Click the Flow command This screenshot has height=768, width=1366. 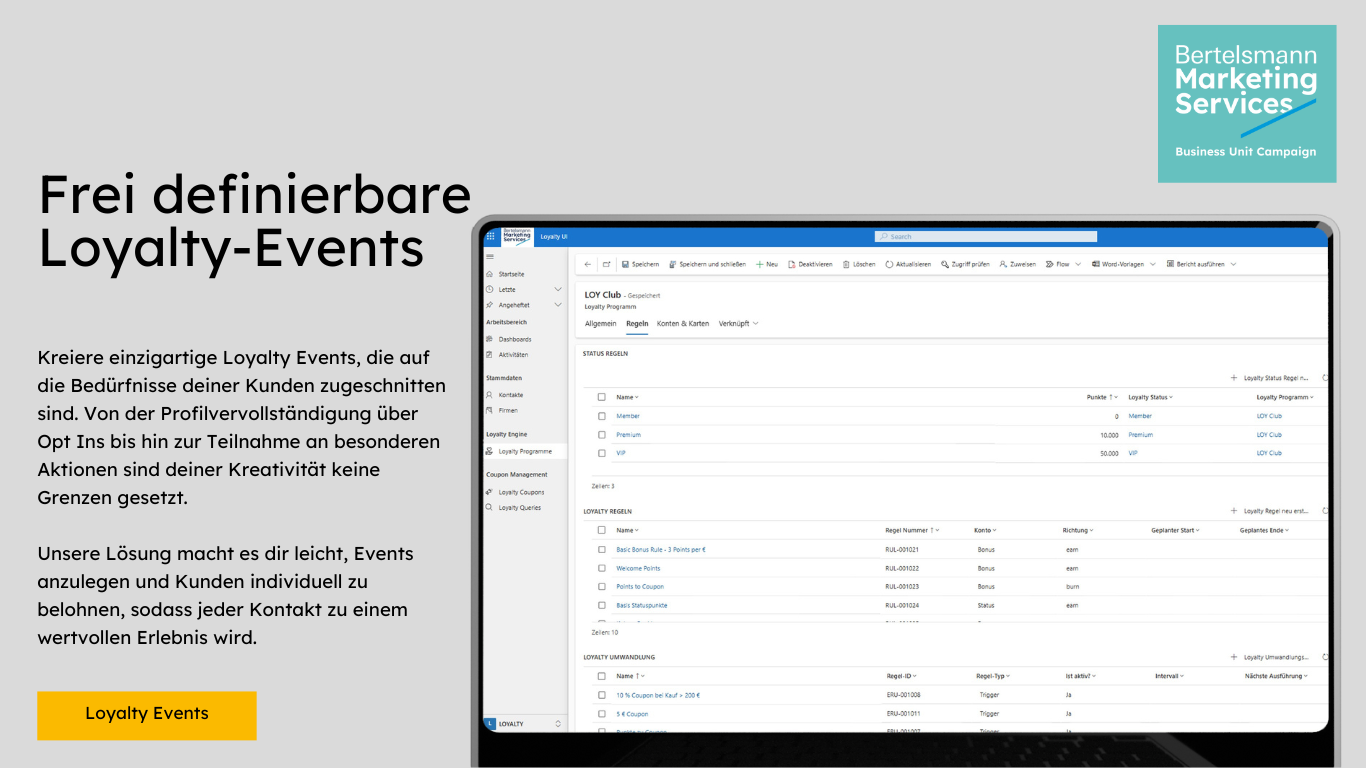pyautogui.click(x=1057, y=264)
